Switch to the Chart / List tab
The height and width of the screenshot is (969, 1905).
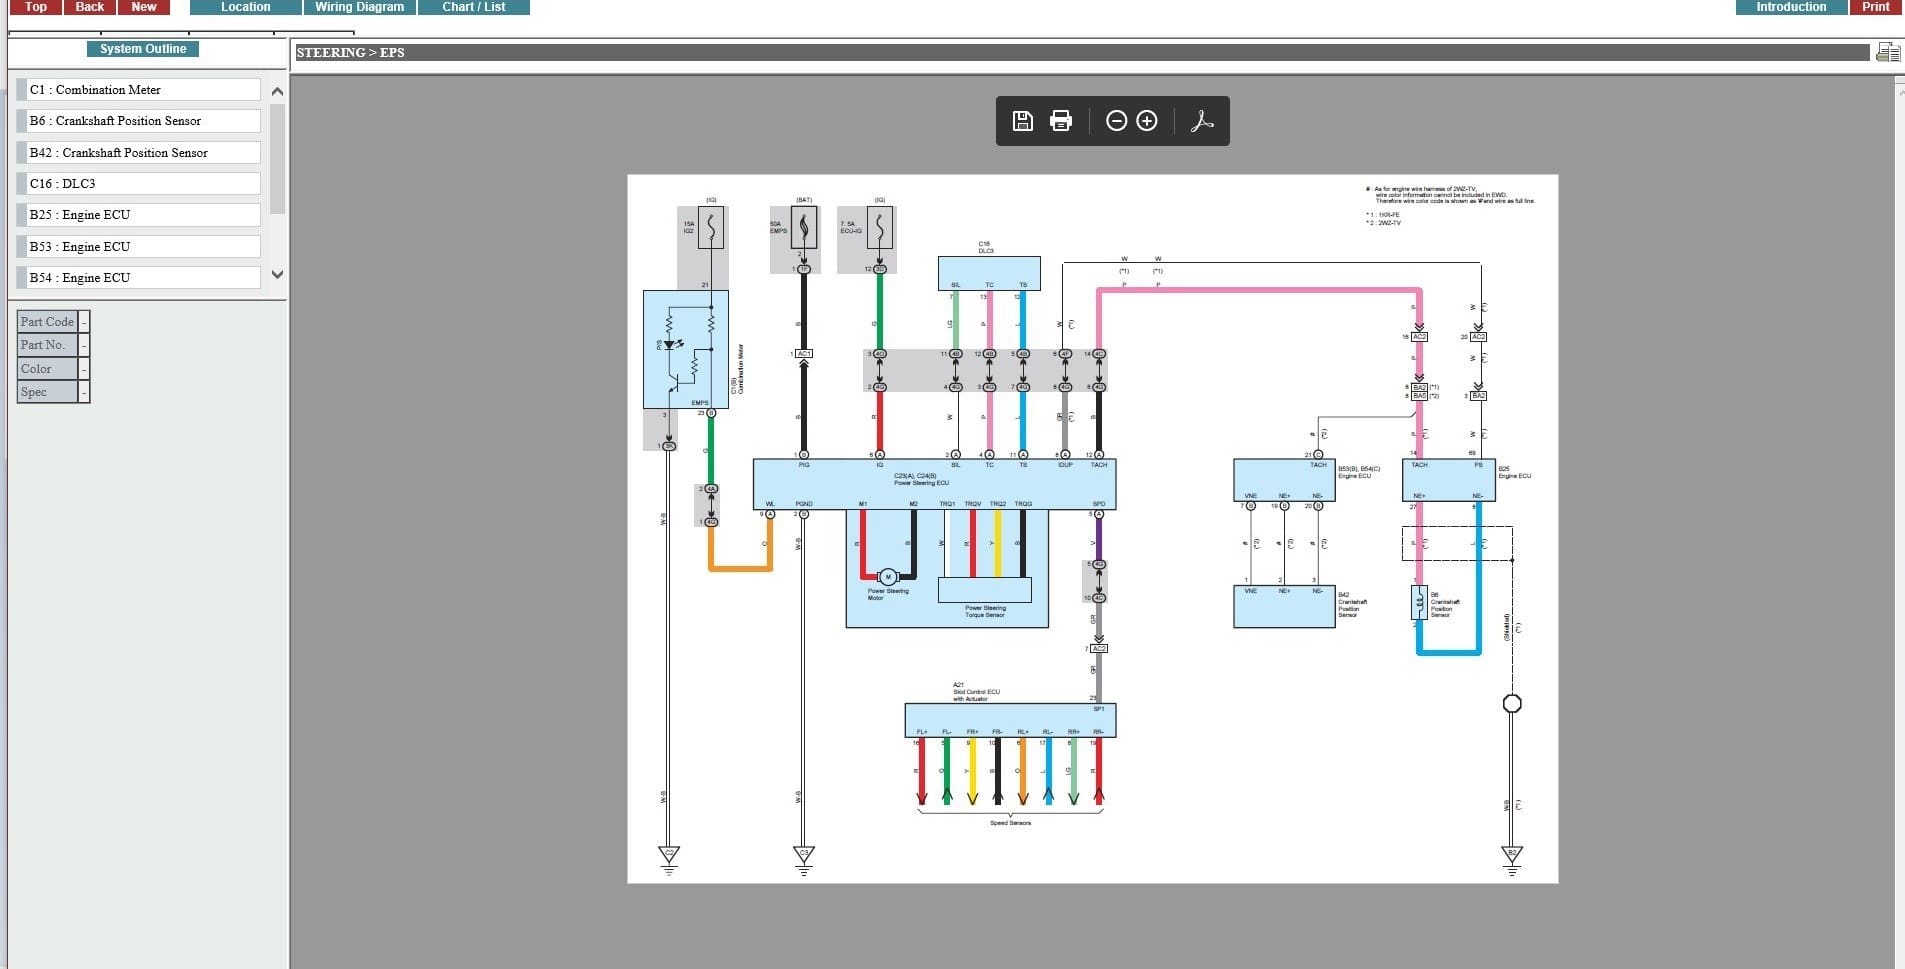point(474,7)
